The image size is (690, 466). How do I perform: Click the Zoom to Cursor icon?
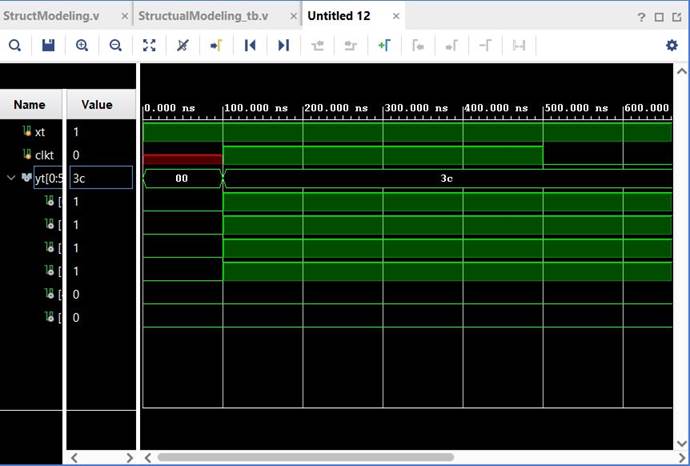point(183,45)
